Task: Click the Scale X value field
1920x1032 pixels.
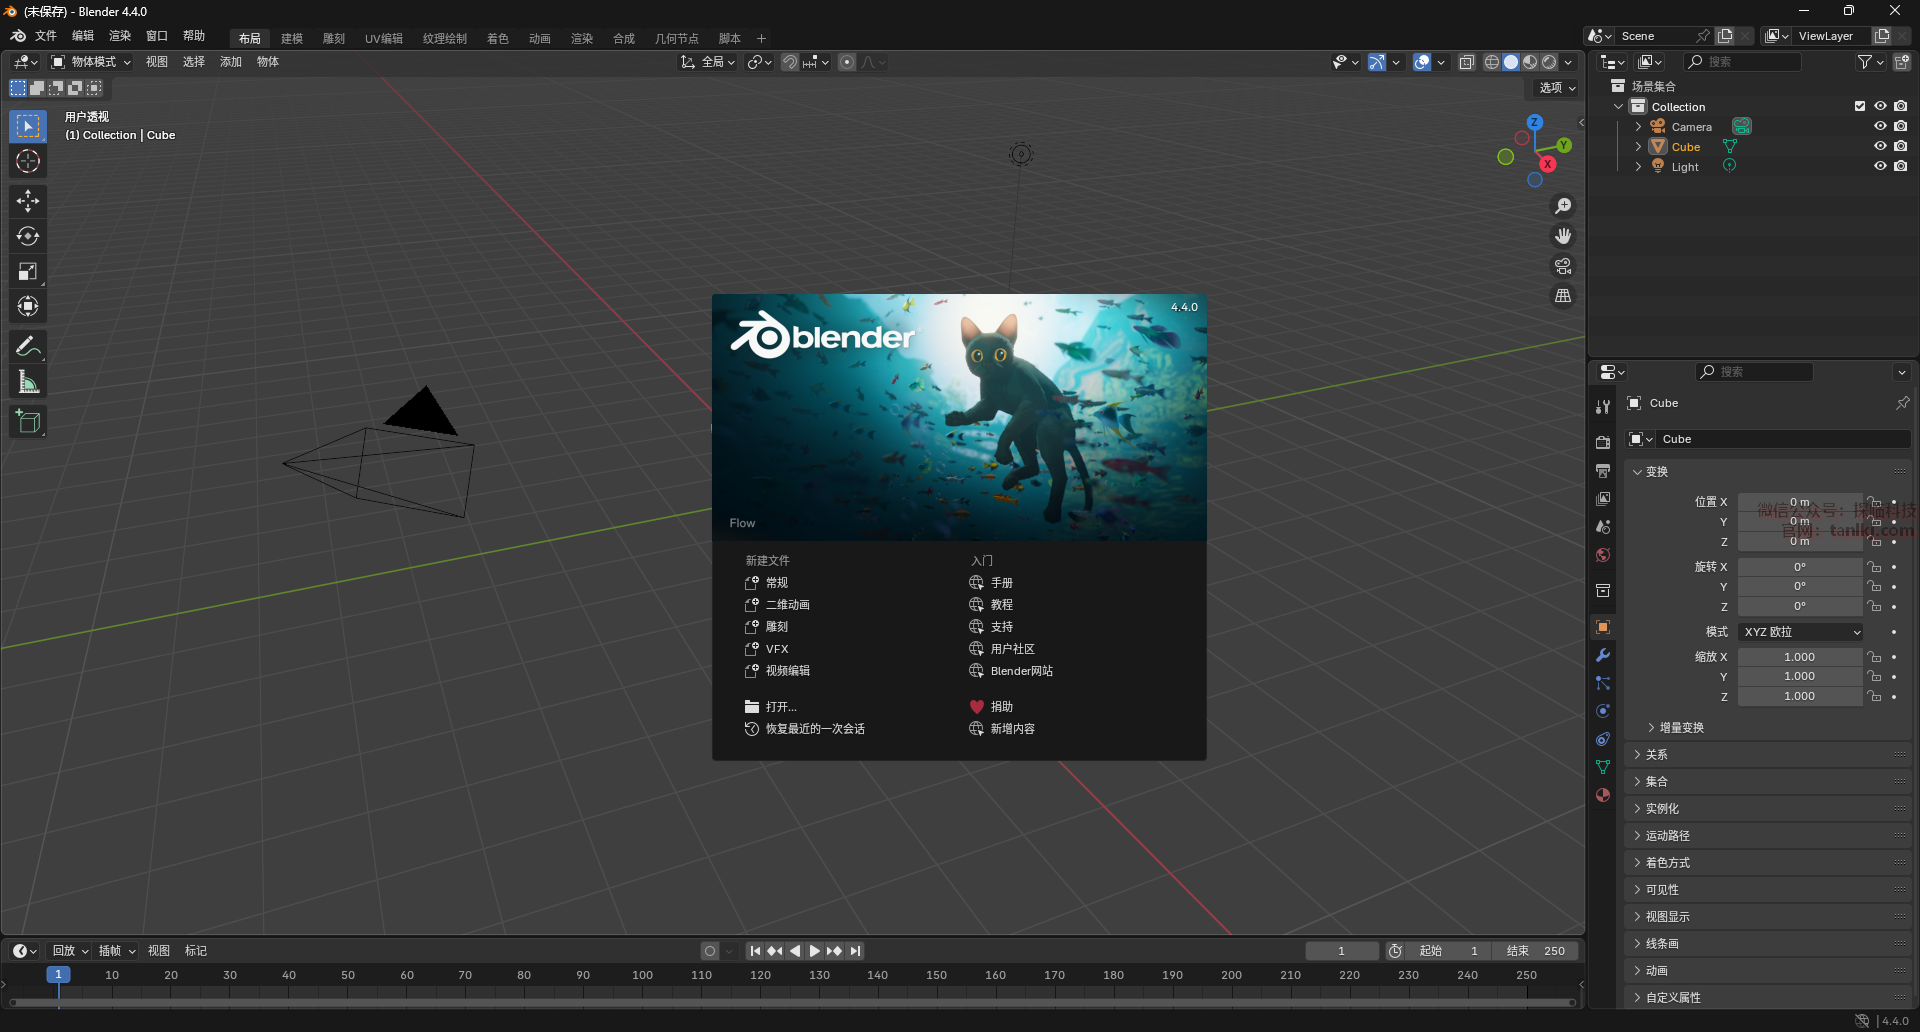Action: tap(1799, 657)
